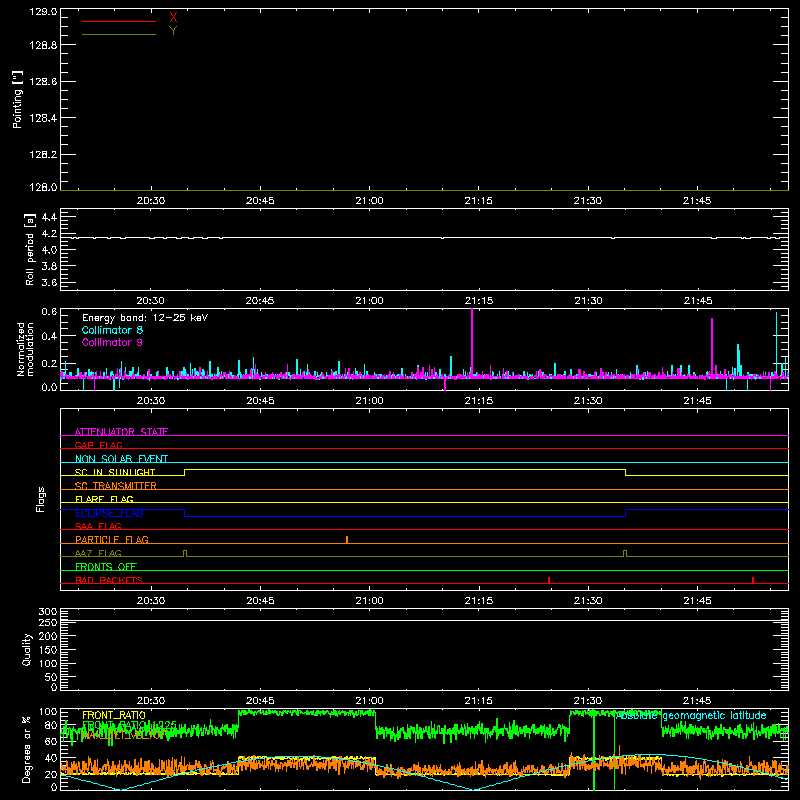The image size is (800, 800).
Task: Click the magenta spike near 21:47
Action: tap(712, 347)
